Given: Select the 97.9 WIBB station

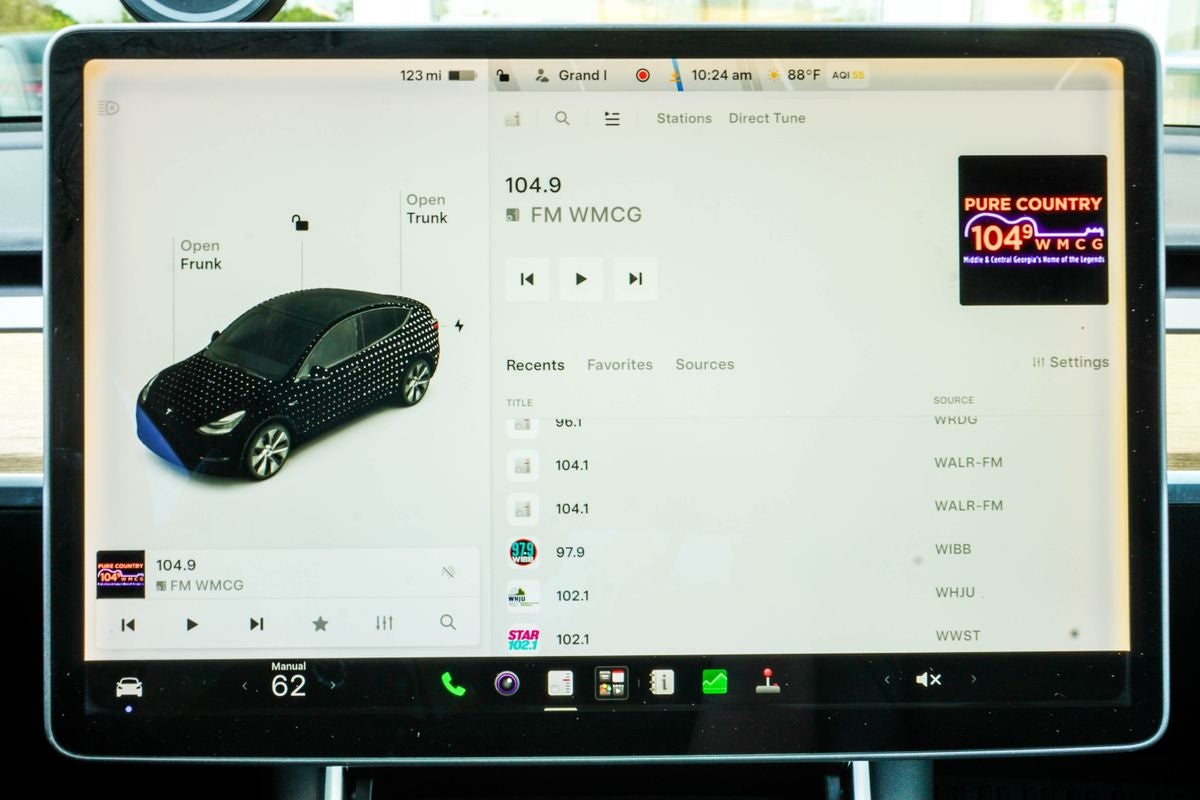Looking at the screenshot, I should 805,551.
